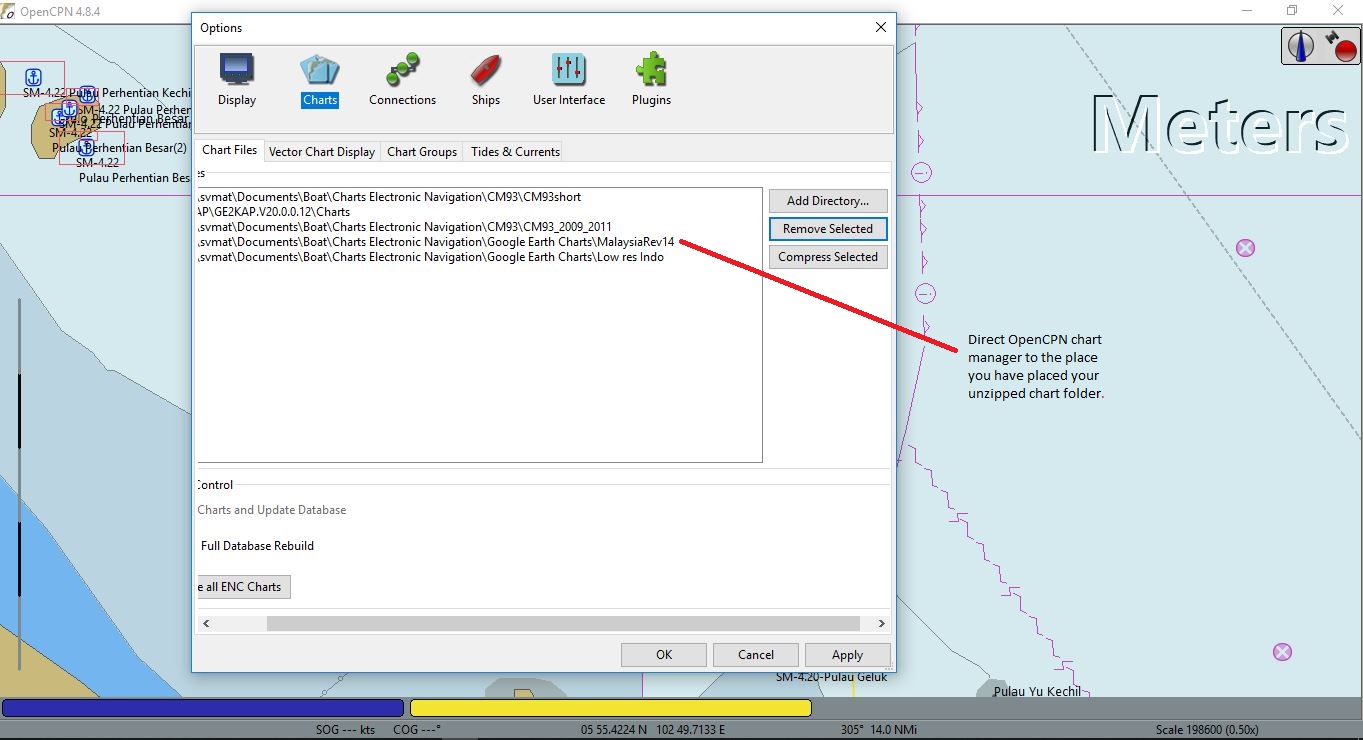The width and height of the screenshot is (1363, 740).
Task: Confirm settings with the OK button
Action: (x=663, y=654)
